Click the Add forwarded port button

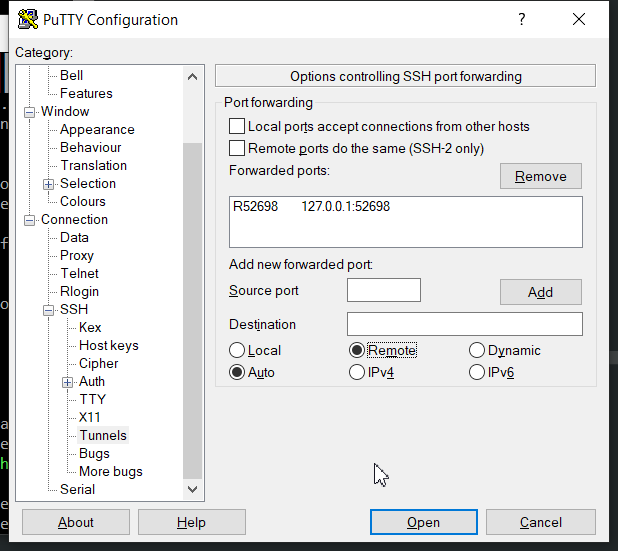(541, 292)
